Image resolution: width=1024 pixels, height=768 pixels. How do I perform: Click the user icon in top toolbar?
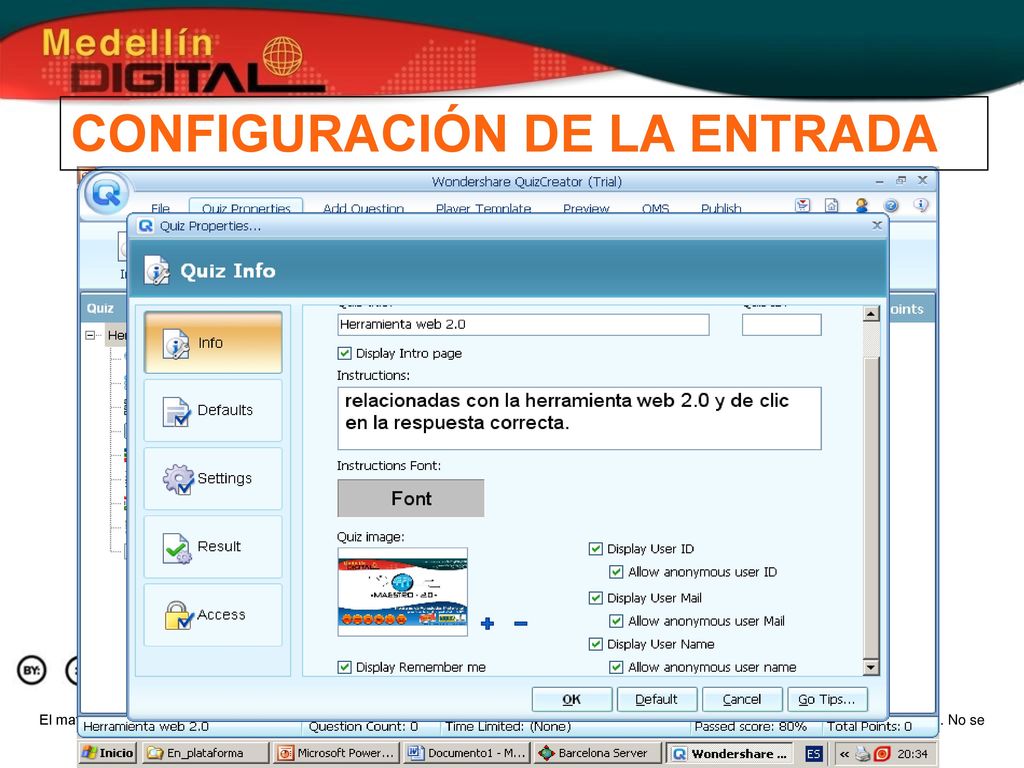click(x=861, y=205)
